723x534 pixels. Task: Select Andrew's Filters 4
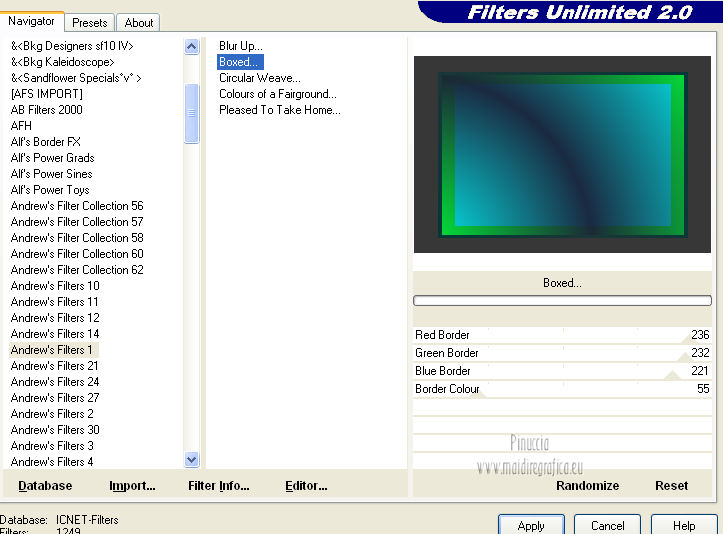(52, 462)
